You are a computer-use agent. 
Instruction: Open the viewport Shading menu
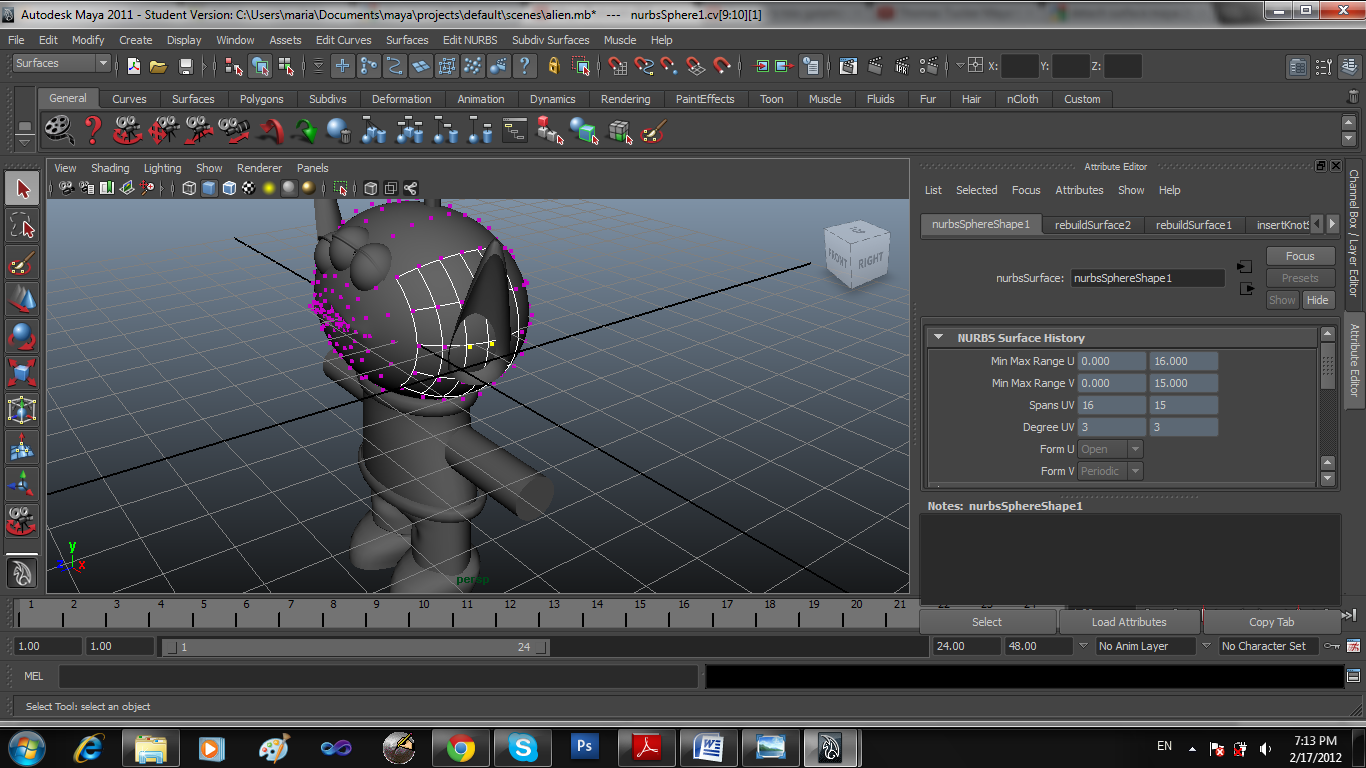click(x=110, y=168)
